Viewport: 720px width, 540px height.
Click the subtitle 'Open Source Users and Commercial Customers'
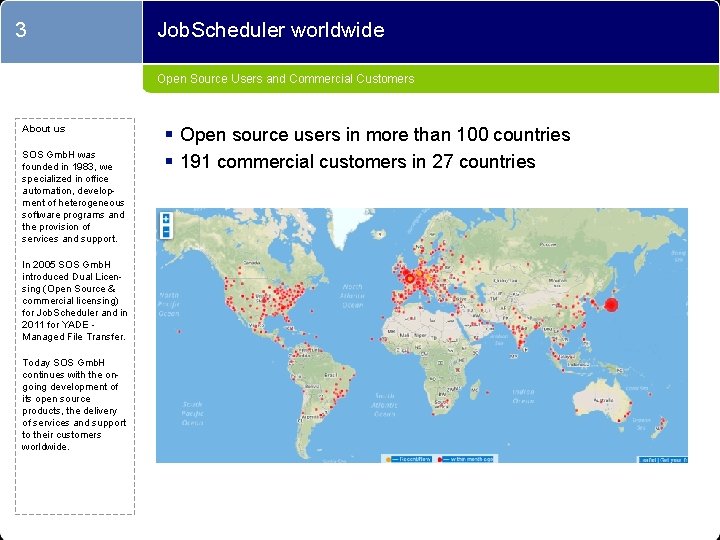286,79
